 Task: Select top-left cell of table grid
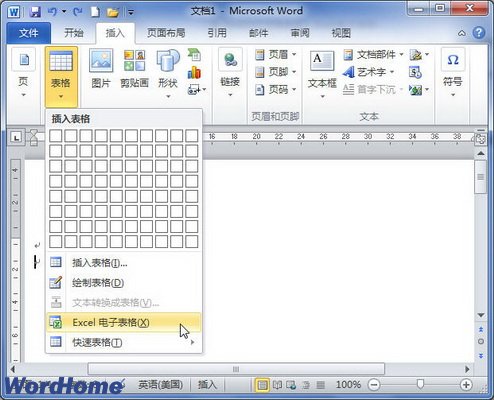point(56,136)
